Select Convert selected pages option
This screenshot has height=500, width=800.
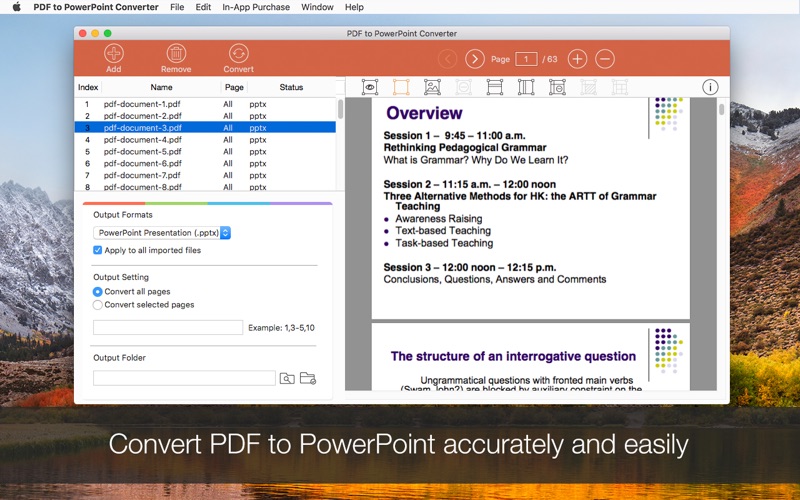98,305
